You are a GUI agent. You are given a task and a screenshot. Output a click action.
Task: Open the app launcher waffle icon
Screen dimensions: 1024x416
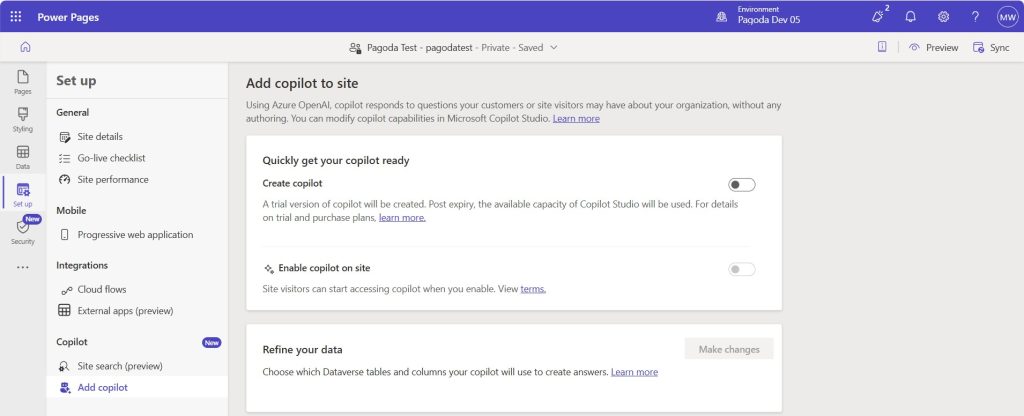pyautogui.click(x=16, y=17)
